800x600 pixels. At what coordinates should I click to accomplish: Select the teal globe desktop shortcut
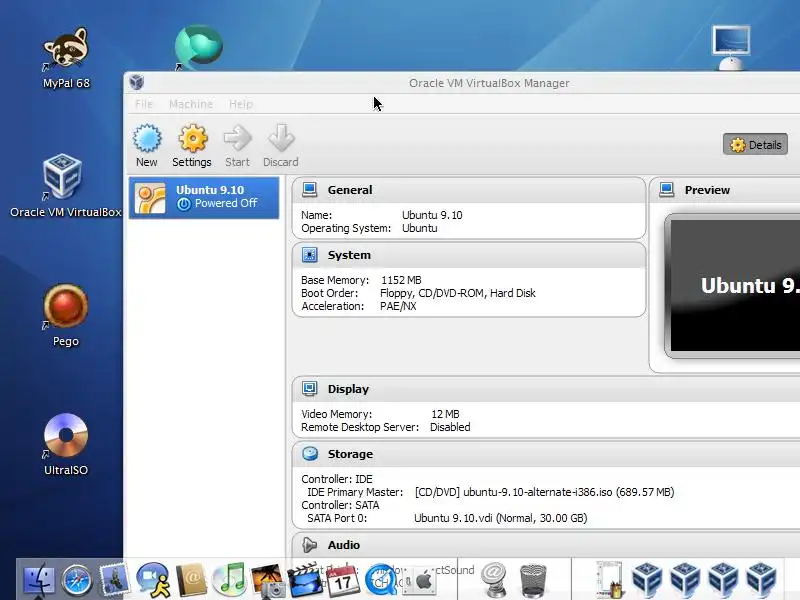[199, 46]
